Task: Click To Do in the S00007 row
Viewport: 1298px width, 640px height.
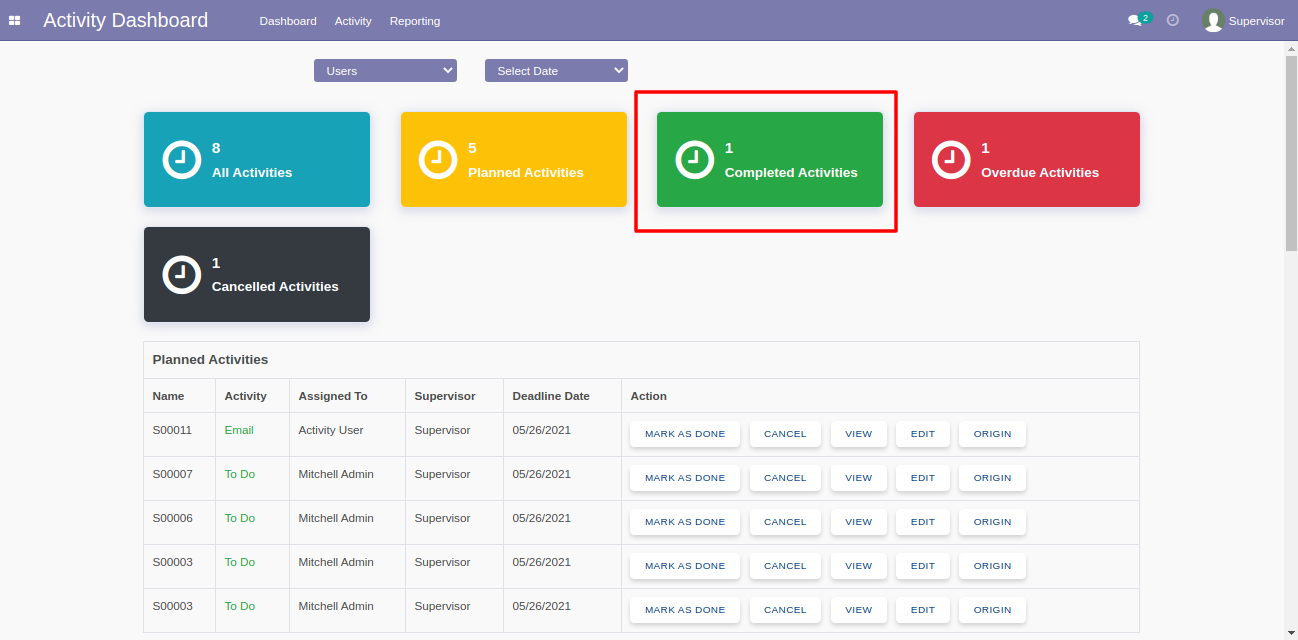Action: pos(240,474)
